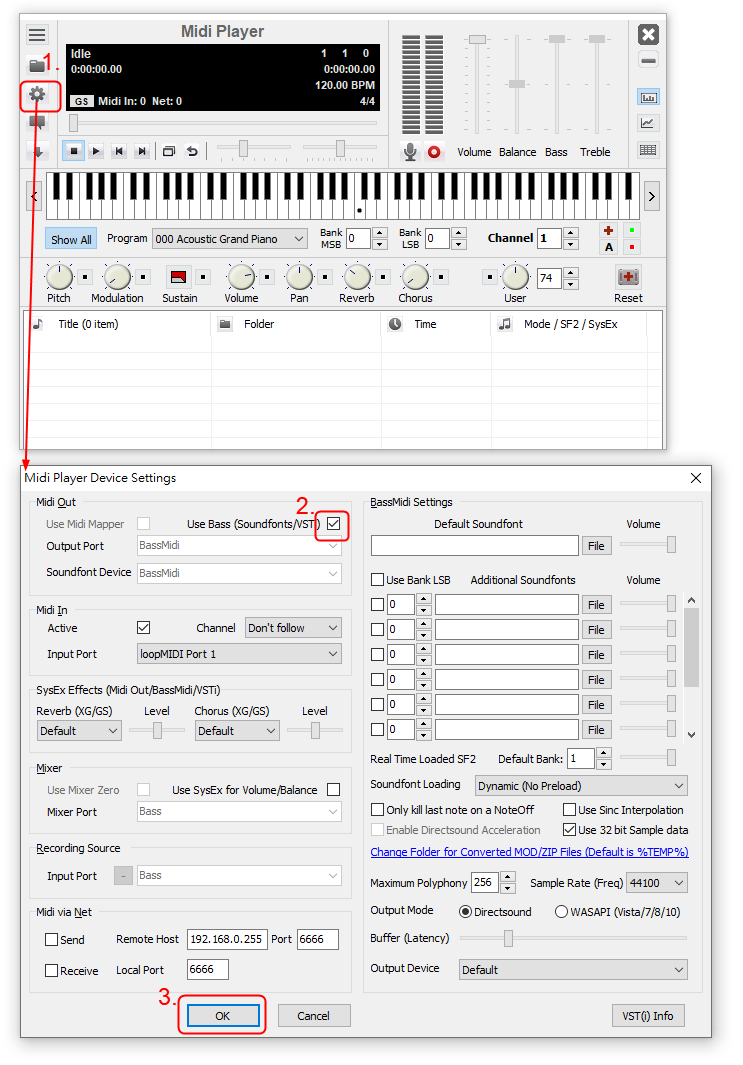Toggle the loop/repeat arrow icon
The width and height of the screenshot is (743, 1065).
tap(192, 151)
